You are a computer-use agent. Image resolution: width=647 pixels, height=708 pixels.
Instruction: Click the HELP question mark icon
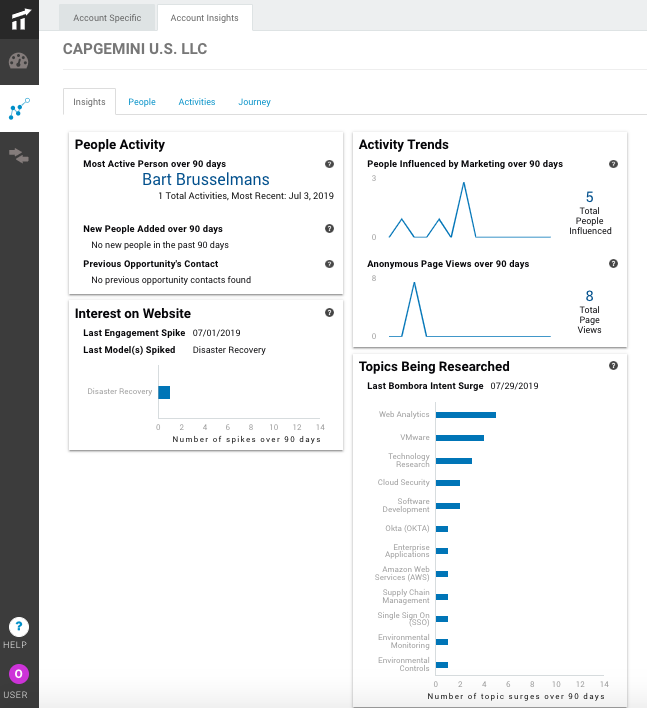[19, 627]
